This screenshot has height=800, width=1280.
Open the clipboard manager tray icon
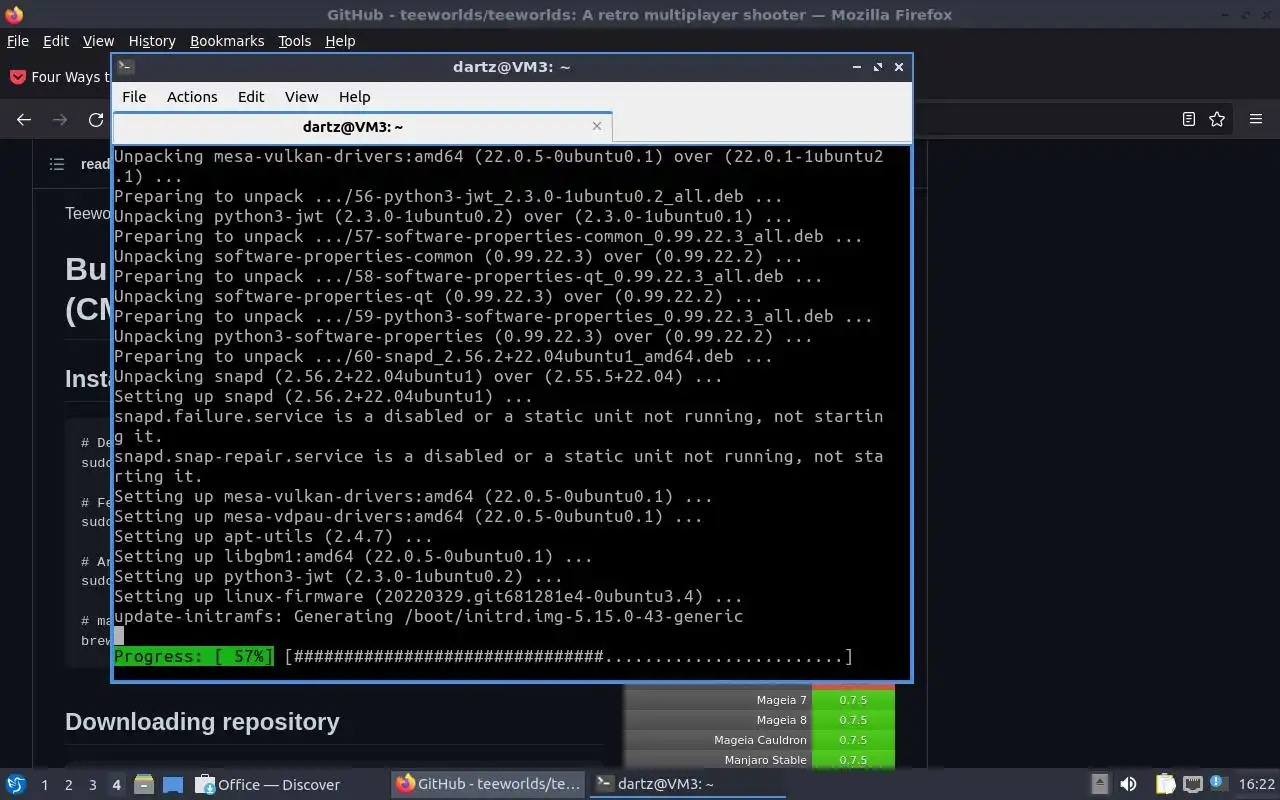point(1165,784)
